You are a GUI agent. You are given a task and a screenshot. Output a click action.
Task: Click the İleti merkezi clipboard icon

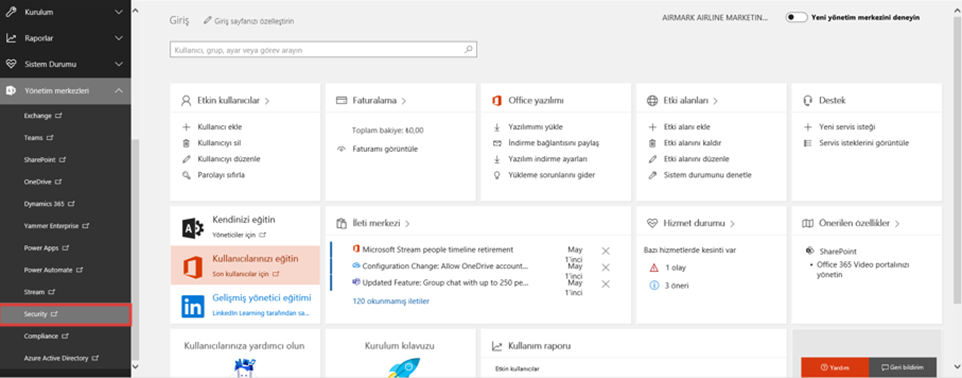pyautogui.click(x=342, y=223)
